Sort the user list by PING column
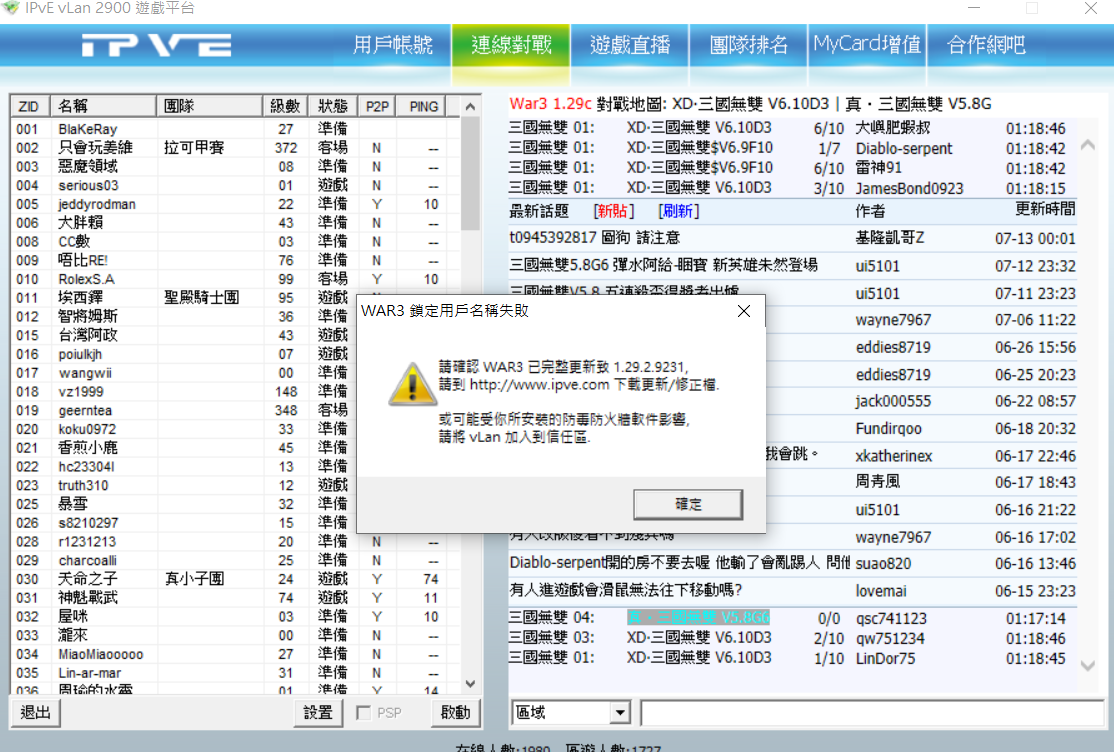Image resolution: width=1114 pixels, height=752 pixels. (423, 106)
